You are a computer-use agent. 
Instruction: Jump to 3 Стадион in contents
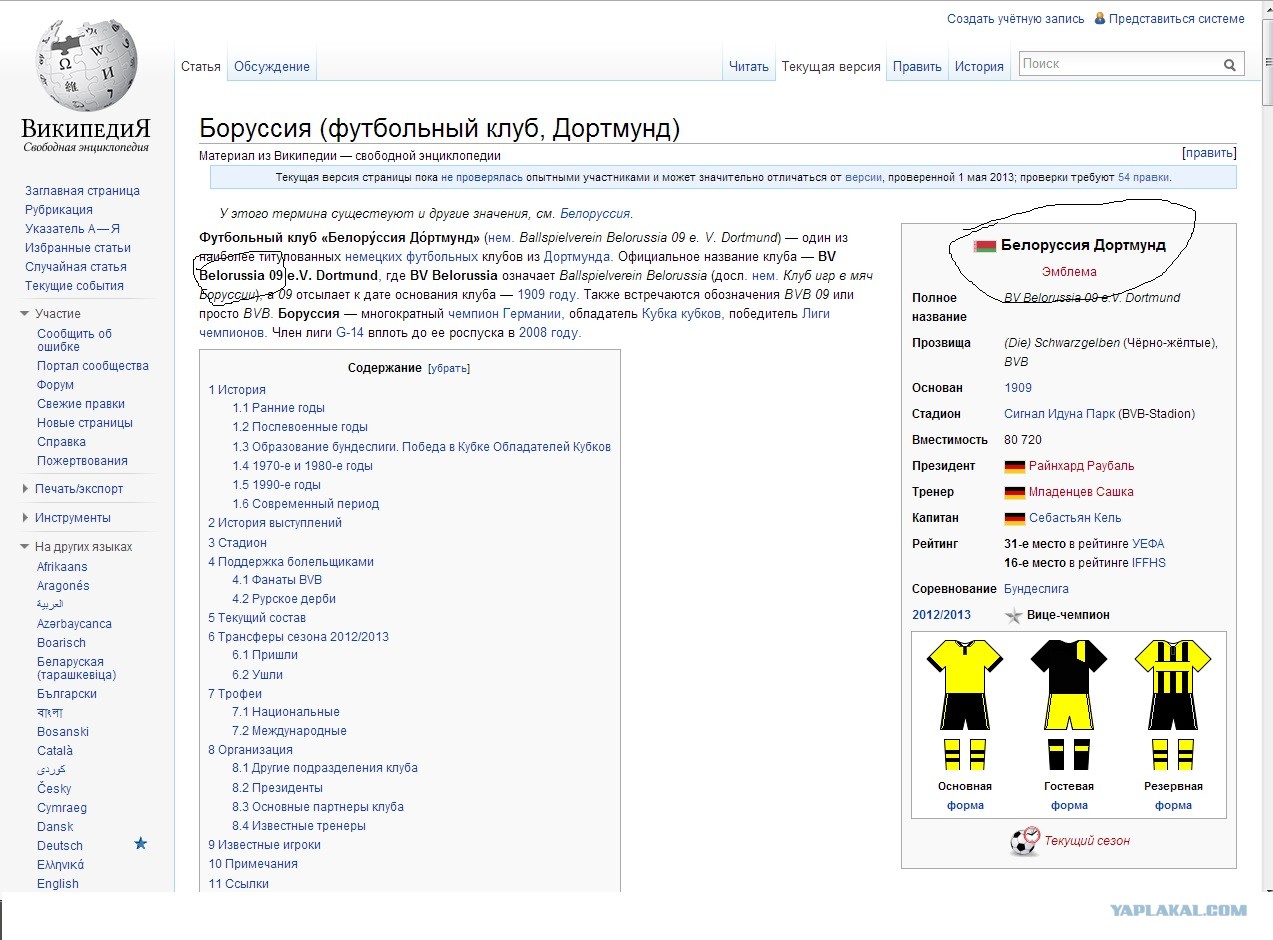(x=237, y=543)
